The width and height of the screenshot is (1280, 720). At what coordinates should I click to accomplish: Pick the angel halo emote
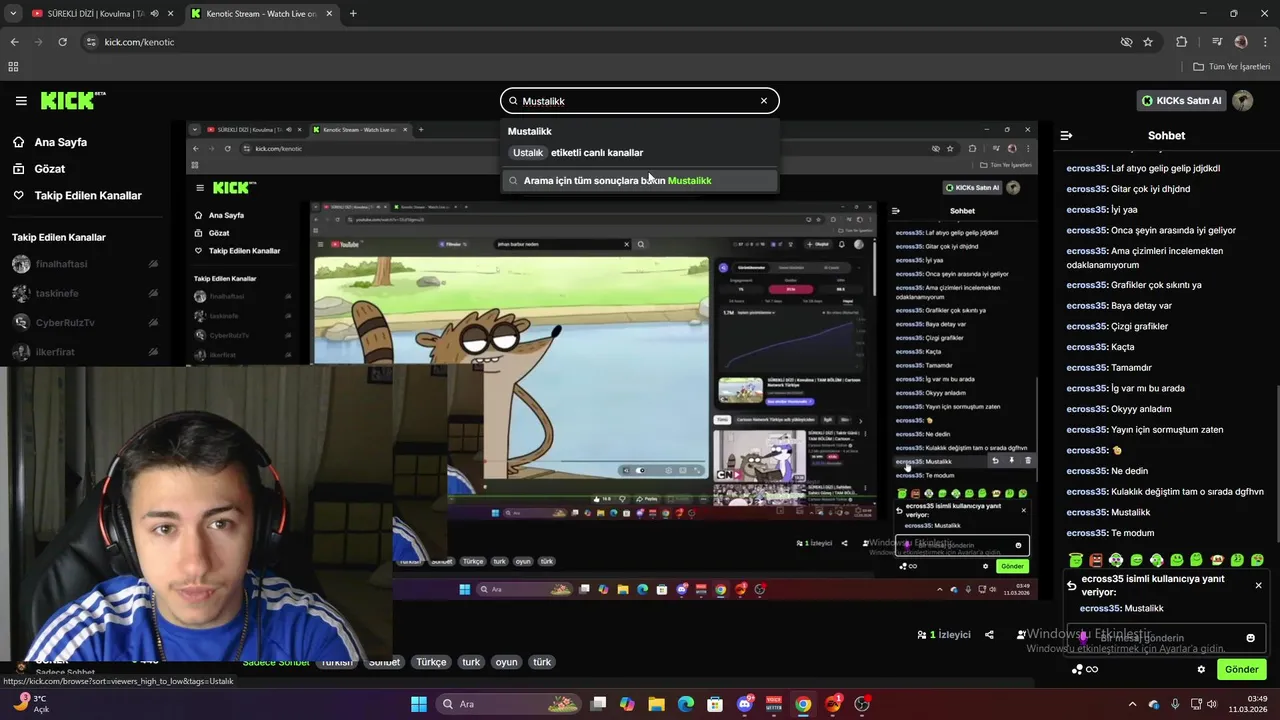[x=1076, y=560]
